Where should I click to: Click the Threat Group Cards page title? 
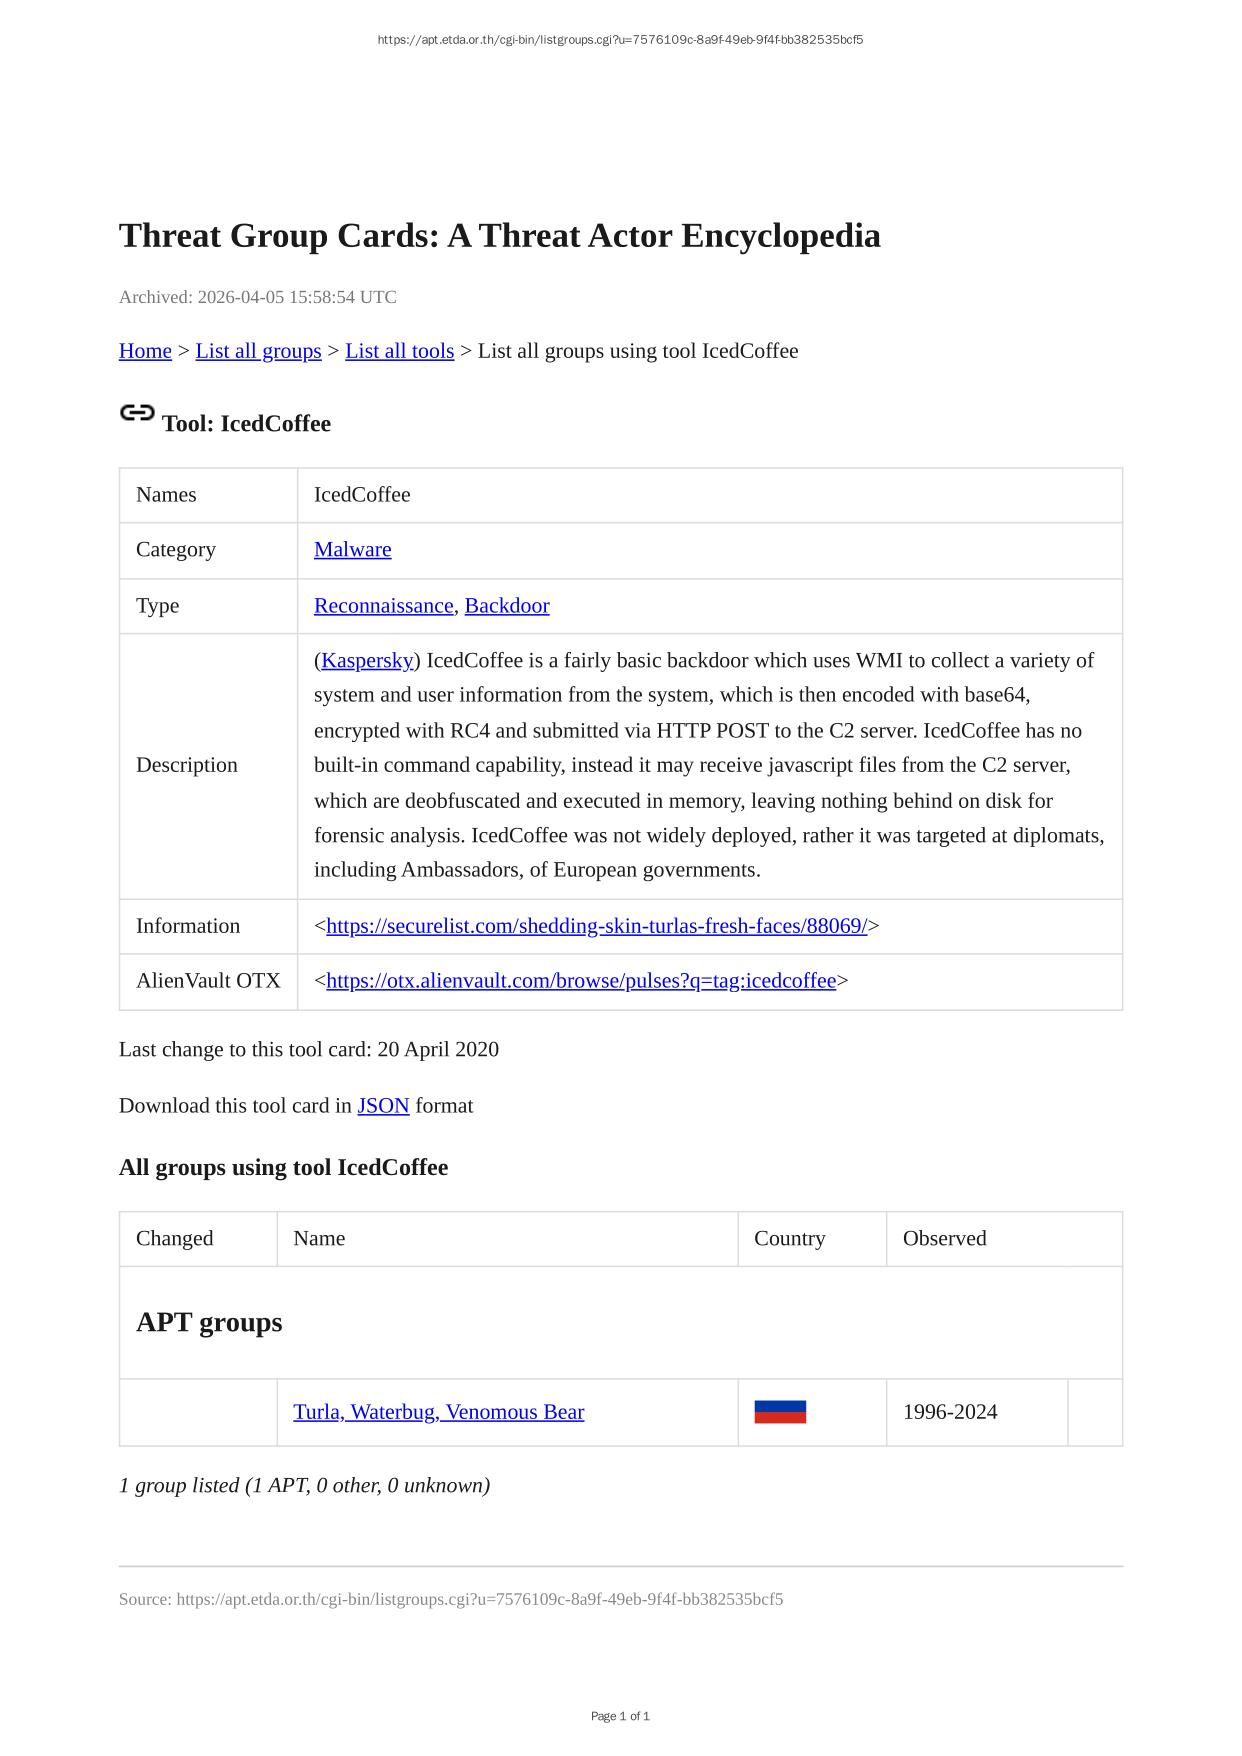tap(499, 236)
